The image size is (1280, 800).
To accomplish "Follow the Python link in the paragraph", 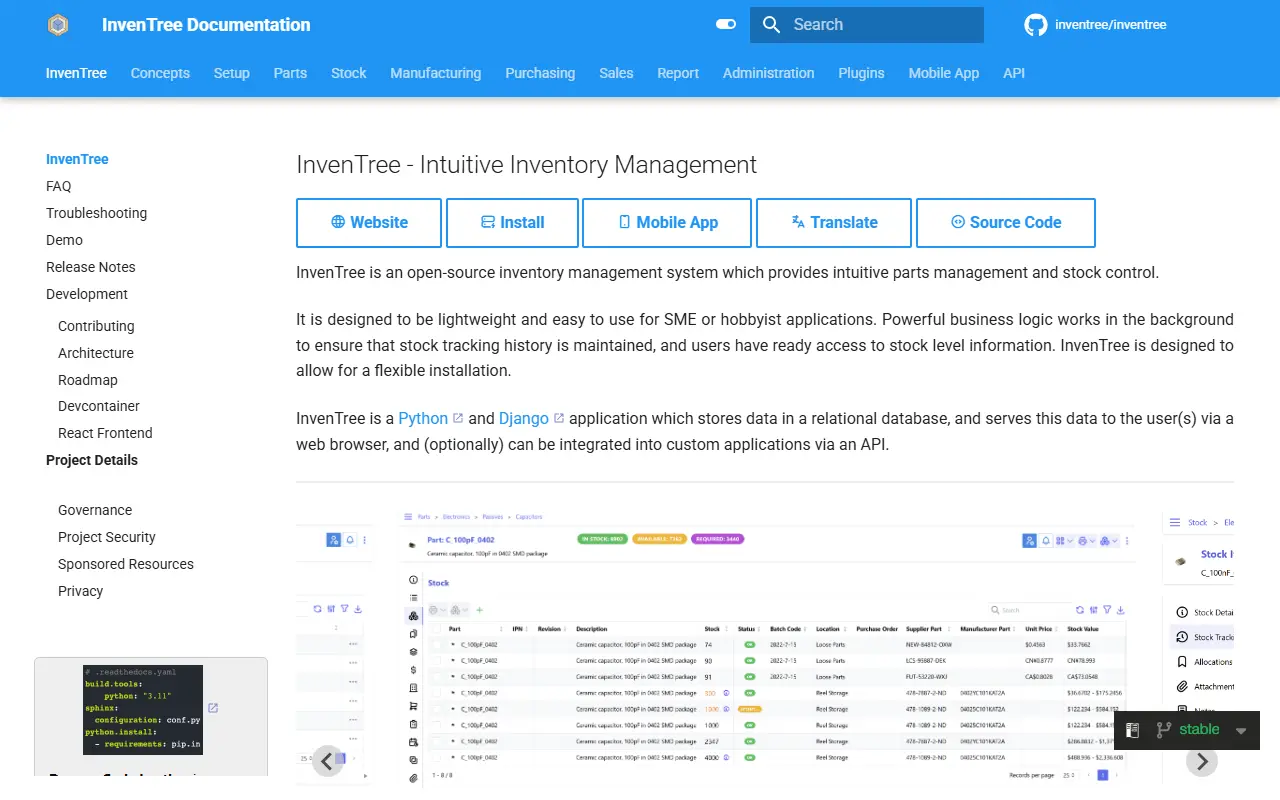I will point(431,418).
